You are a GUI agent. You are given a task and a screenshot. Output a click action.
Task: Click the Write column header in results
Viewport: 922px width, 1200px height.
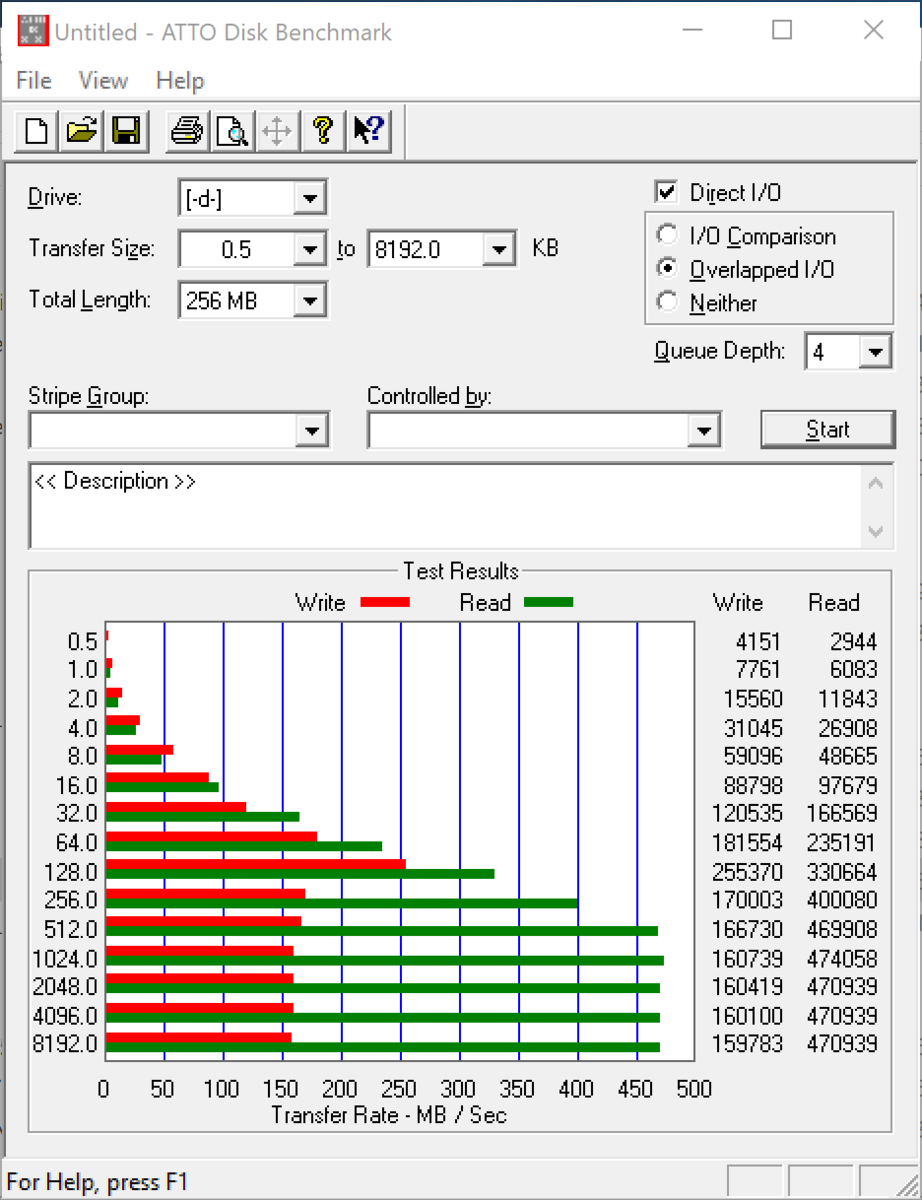click(x=738, y=603)
